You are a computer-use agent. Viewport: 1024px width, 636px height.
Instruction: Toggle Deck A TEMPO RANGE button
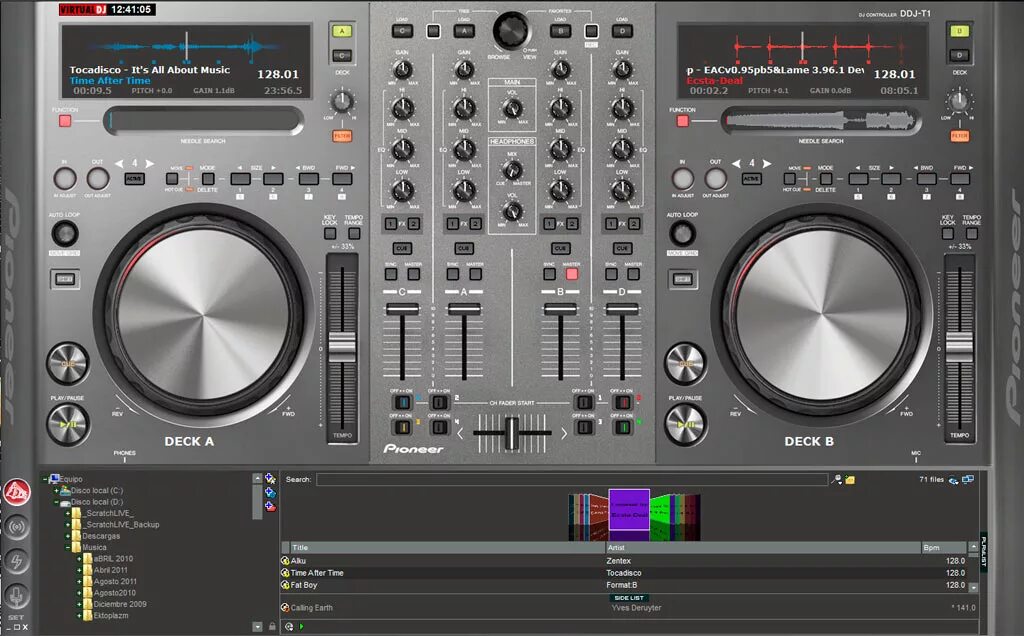[353, 234]
